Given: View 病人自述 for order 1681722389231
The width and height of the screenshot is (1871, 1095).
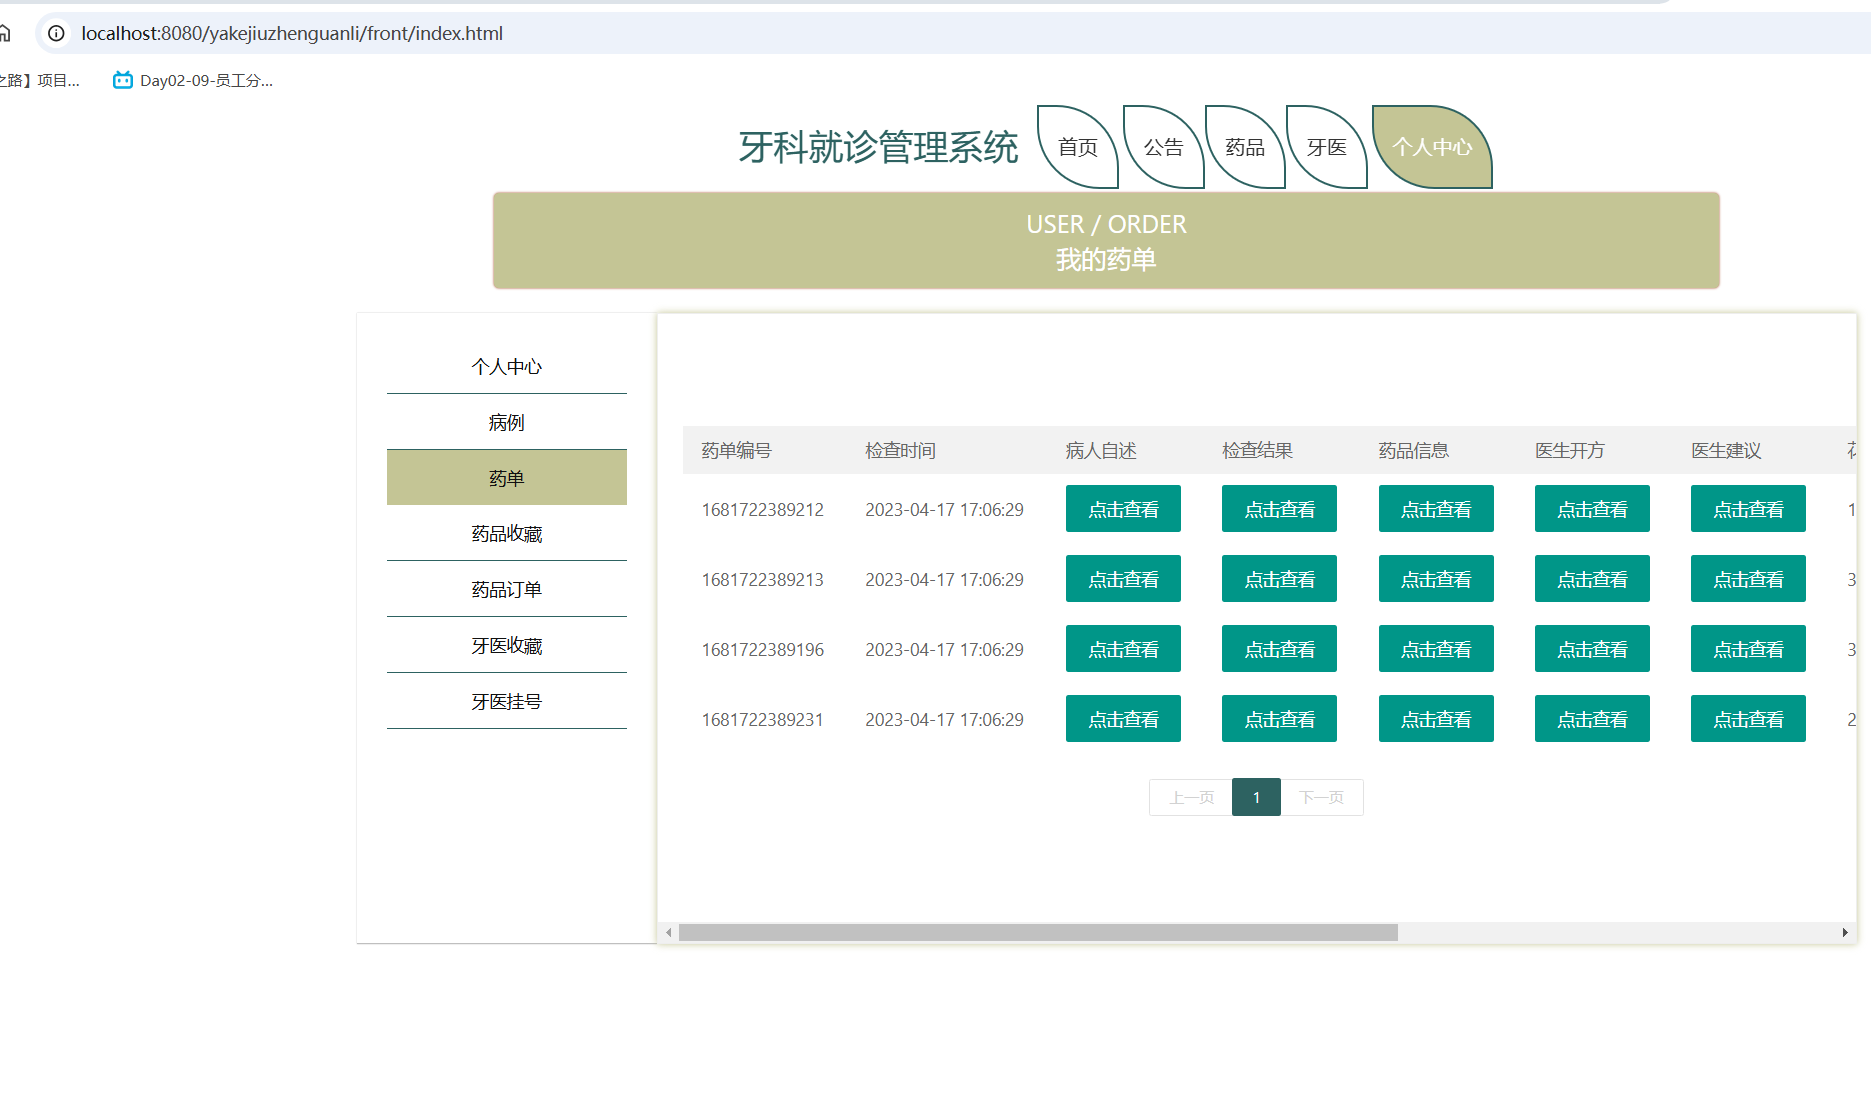Looking at the screenshot, I should (1123, 719).
